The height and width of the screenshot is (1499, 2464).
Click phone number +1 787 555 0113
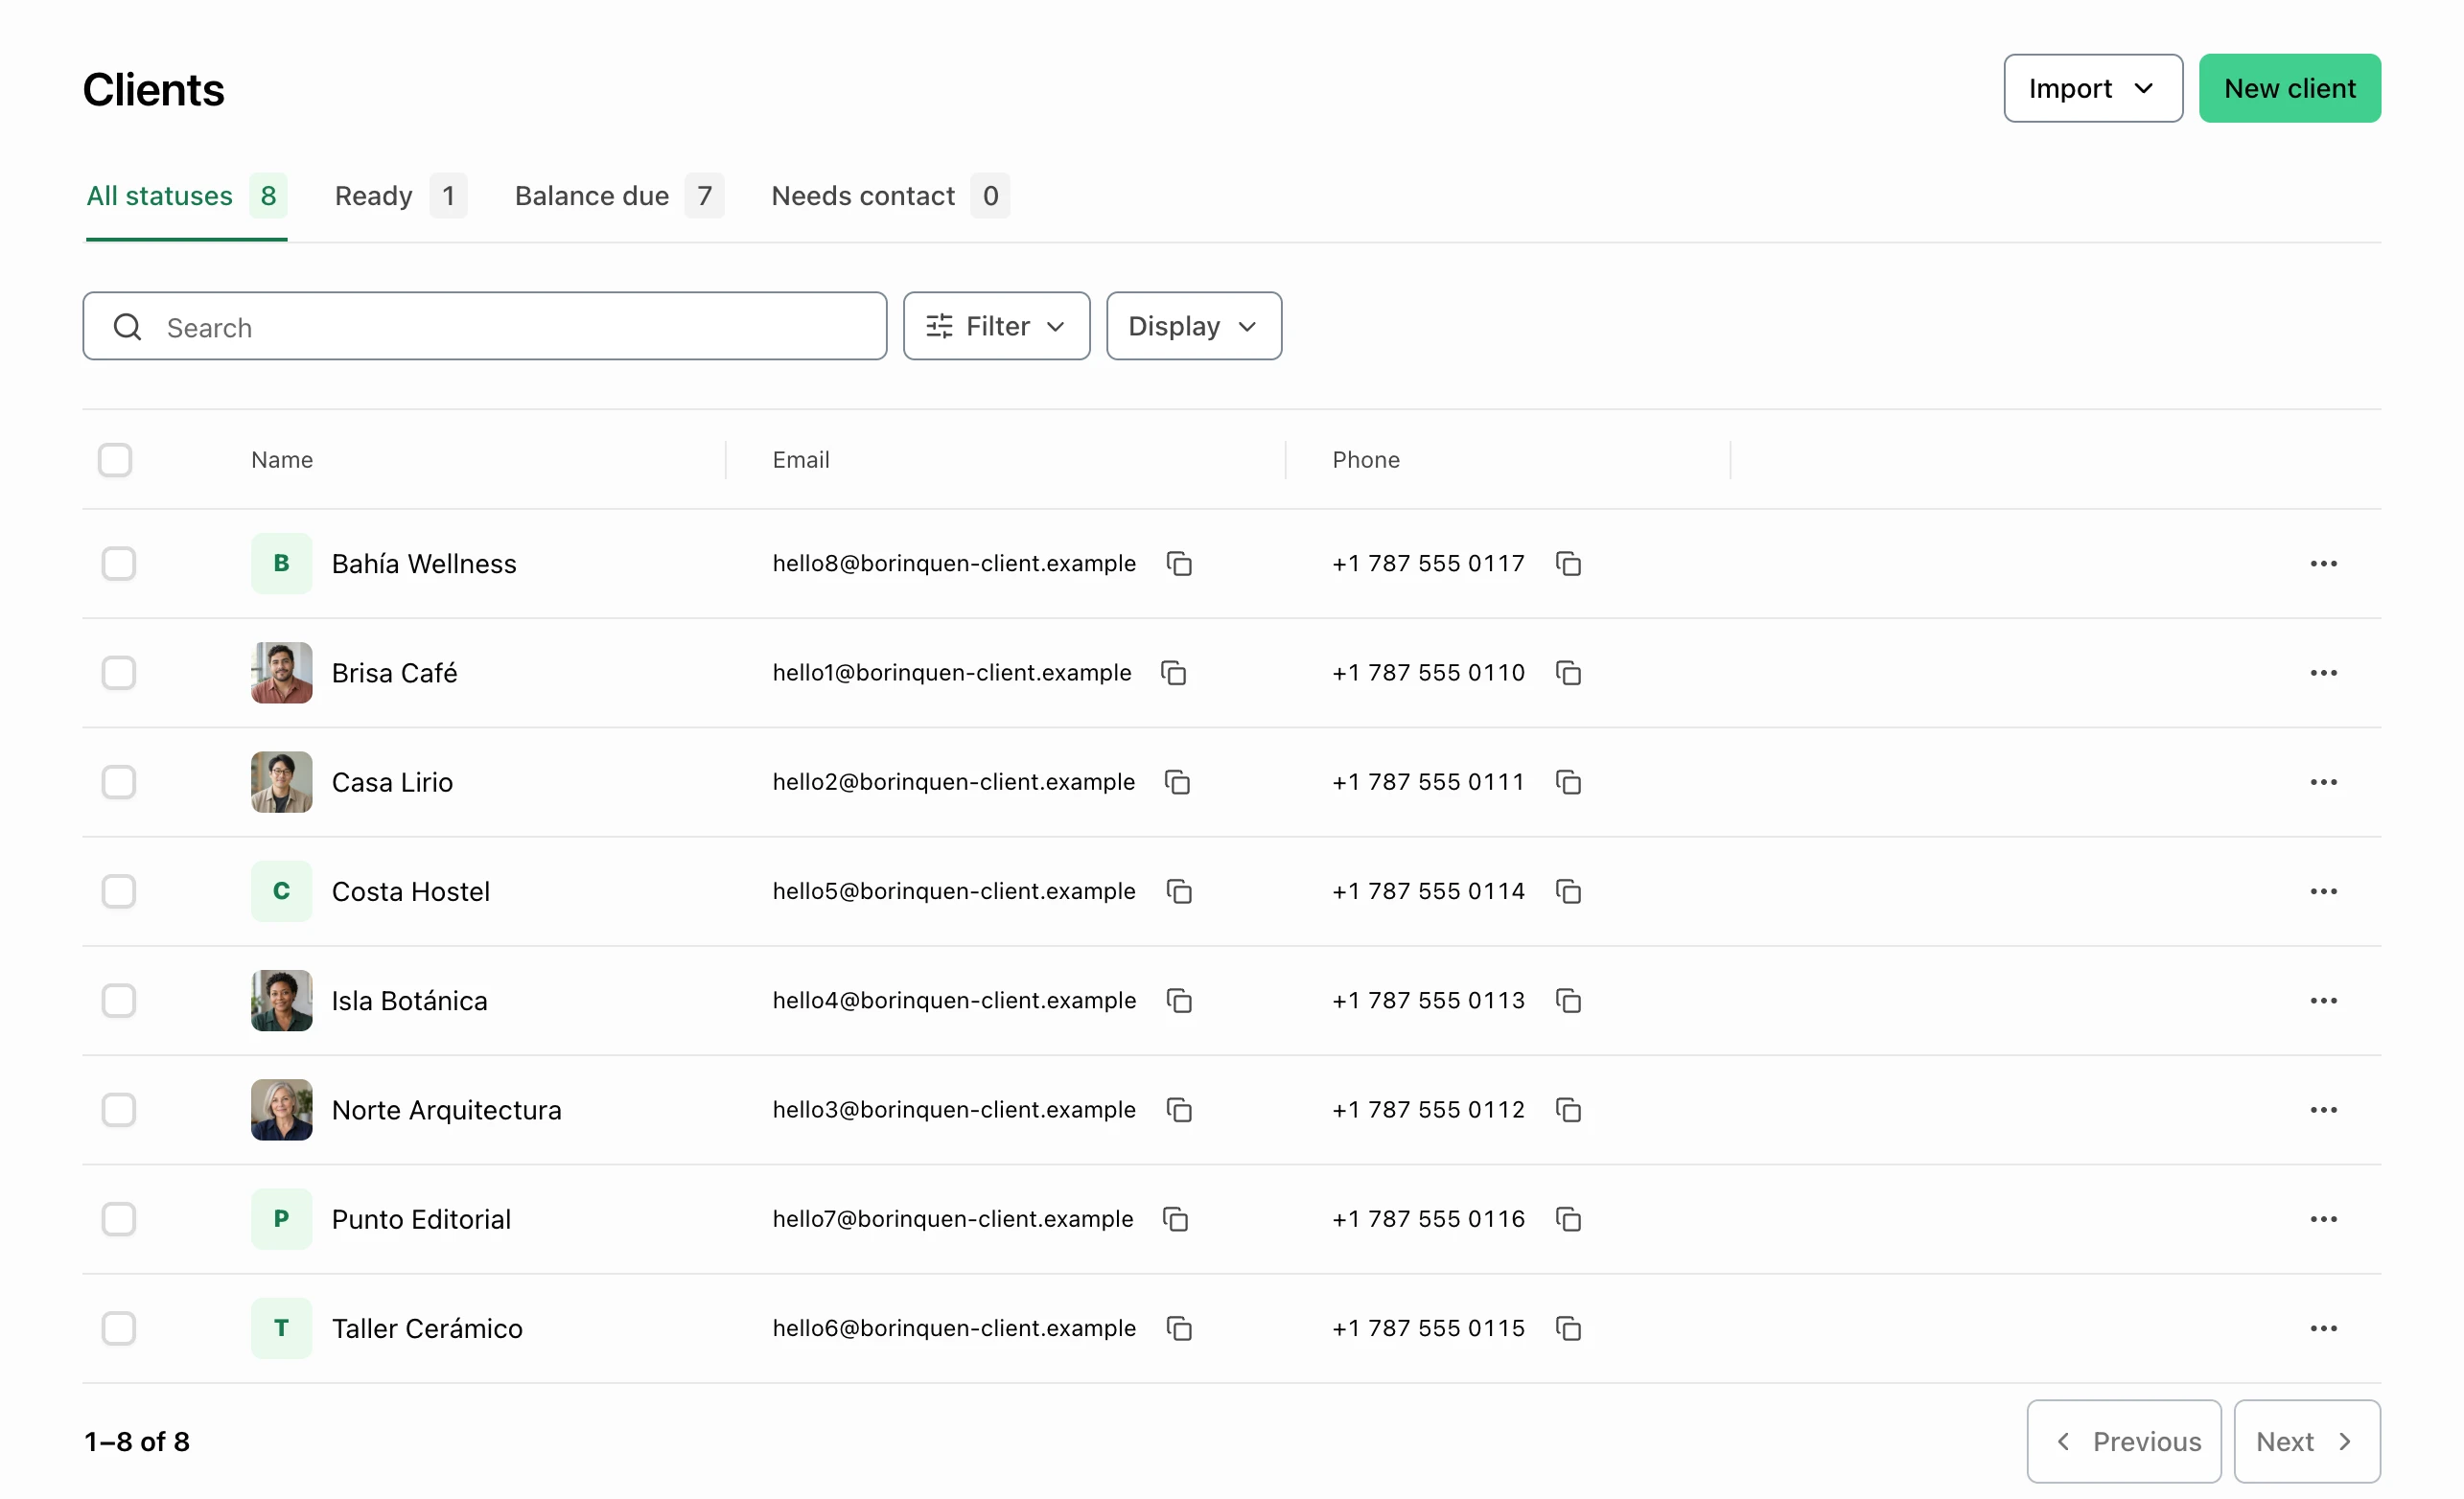point(1428,1001)
